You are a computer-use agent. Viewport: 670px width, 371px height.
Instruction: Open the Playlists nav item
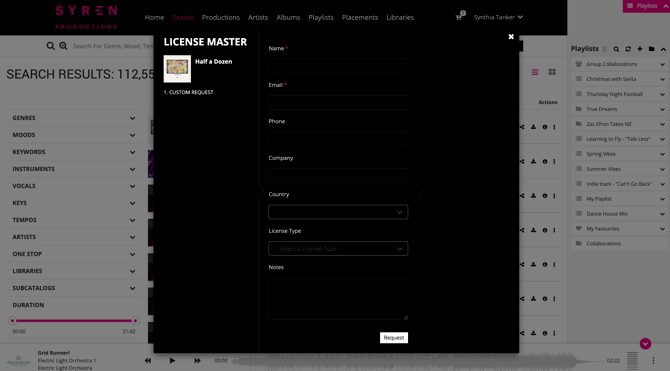[321, 18]
